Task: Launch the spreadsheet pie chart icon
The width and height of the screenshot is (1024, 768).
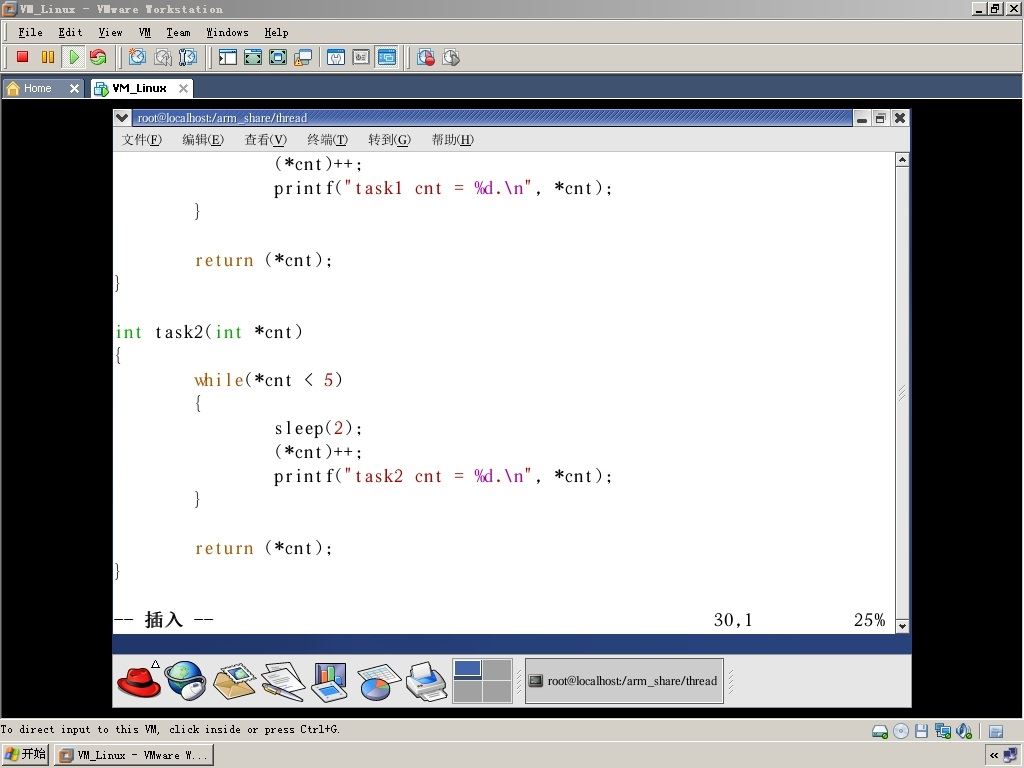Action: point(378,680)
